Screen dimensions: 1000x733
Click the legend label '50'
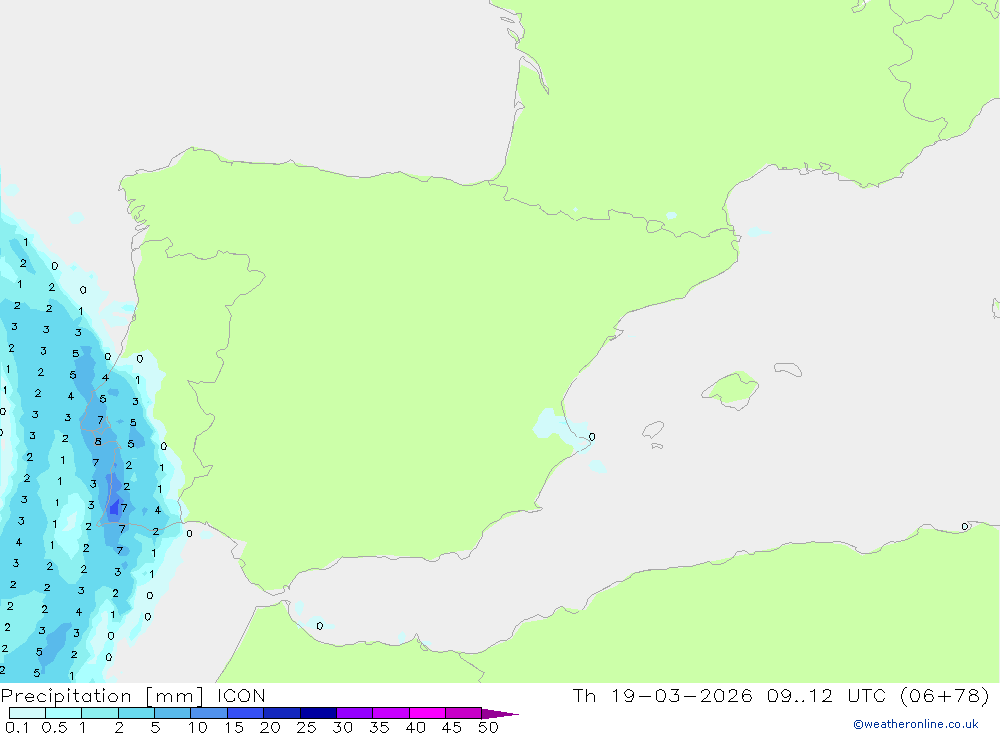(x=489, y=727)
